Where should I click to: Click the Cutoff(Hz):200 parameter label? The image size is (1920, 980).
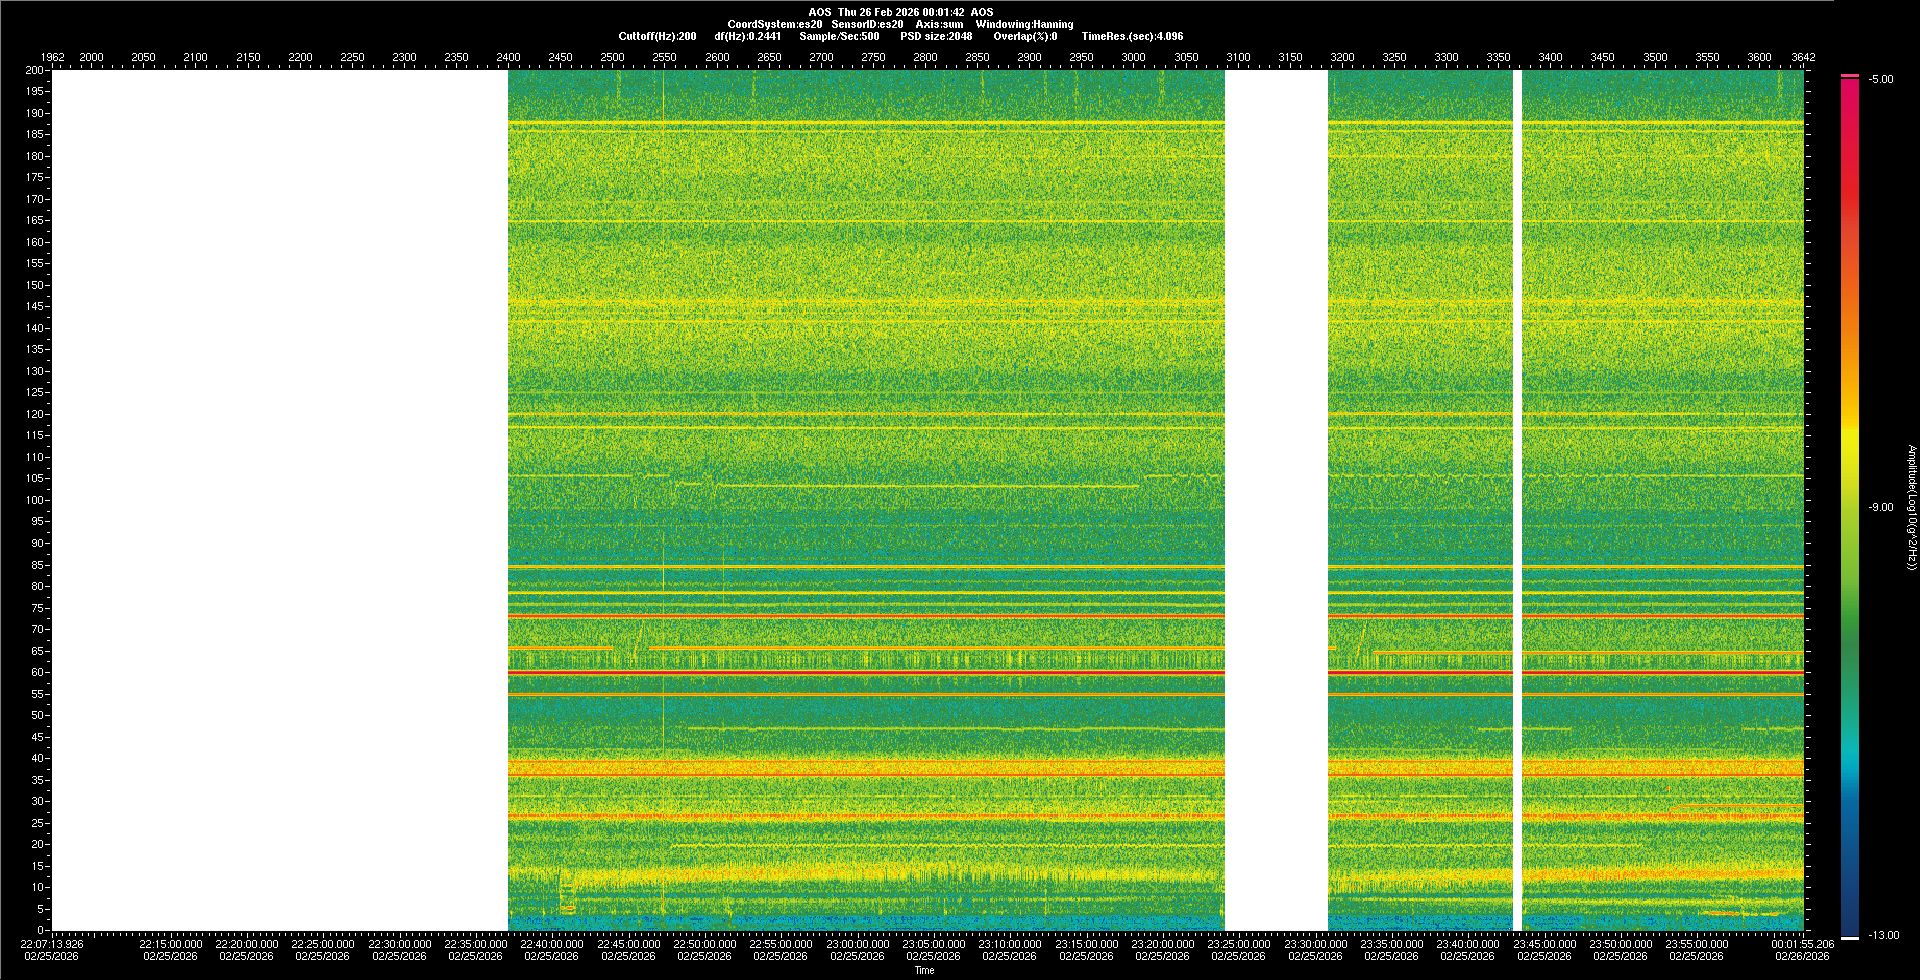pyautogui.click(x=657, y=36)
